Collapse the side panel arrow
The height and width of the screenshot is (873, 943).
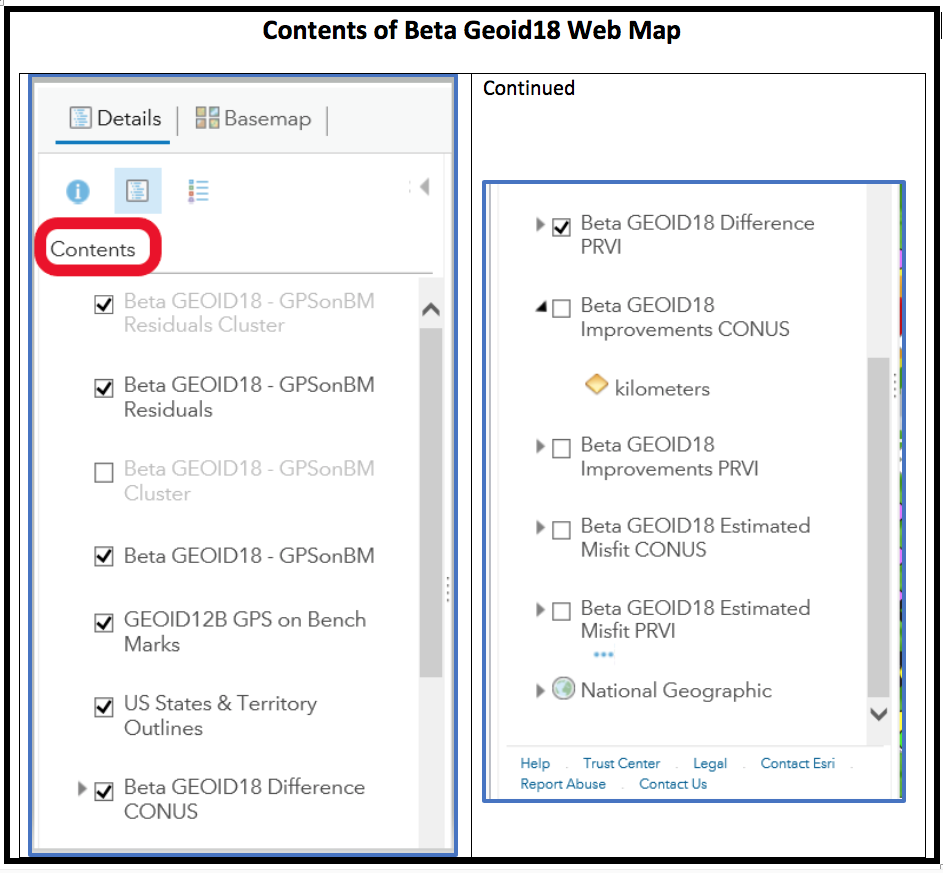click(x=424, y=187)
